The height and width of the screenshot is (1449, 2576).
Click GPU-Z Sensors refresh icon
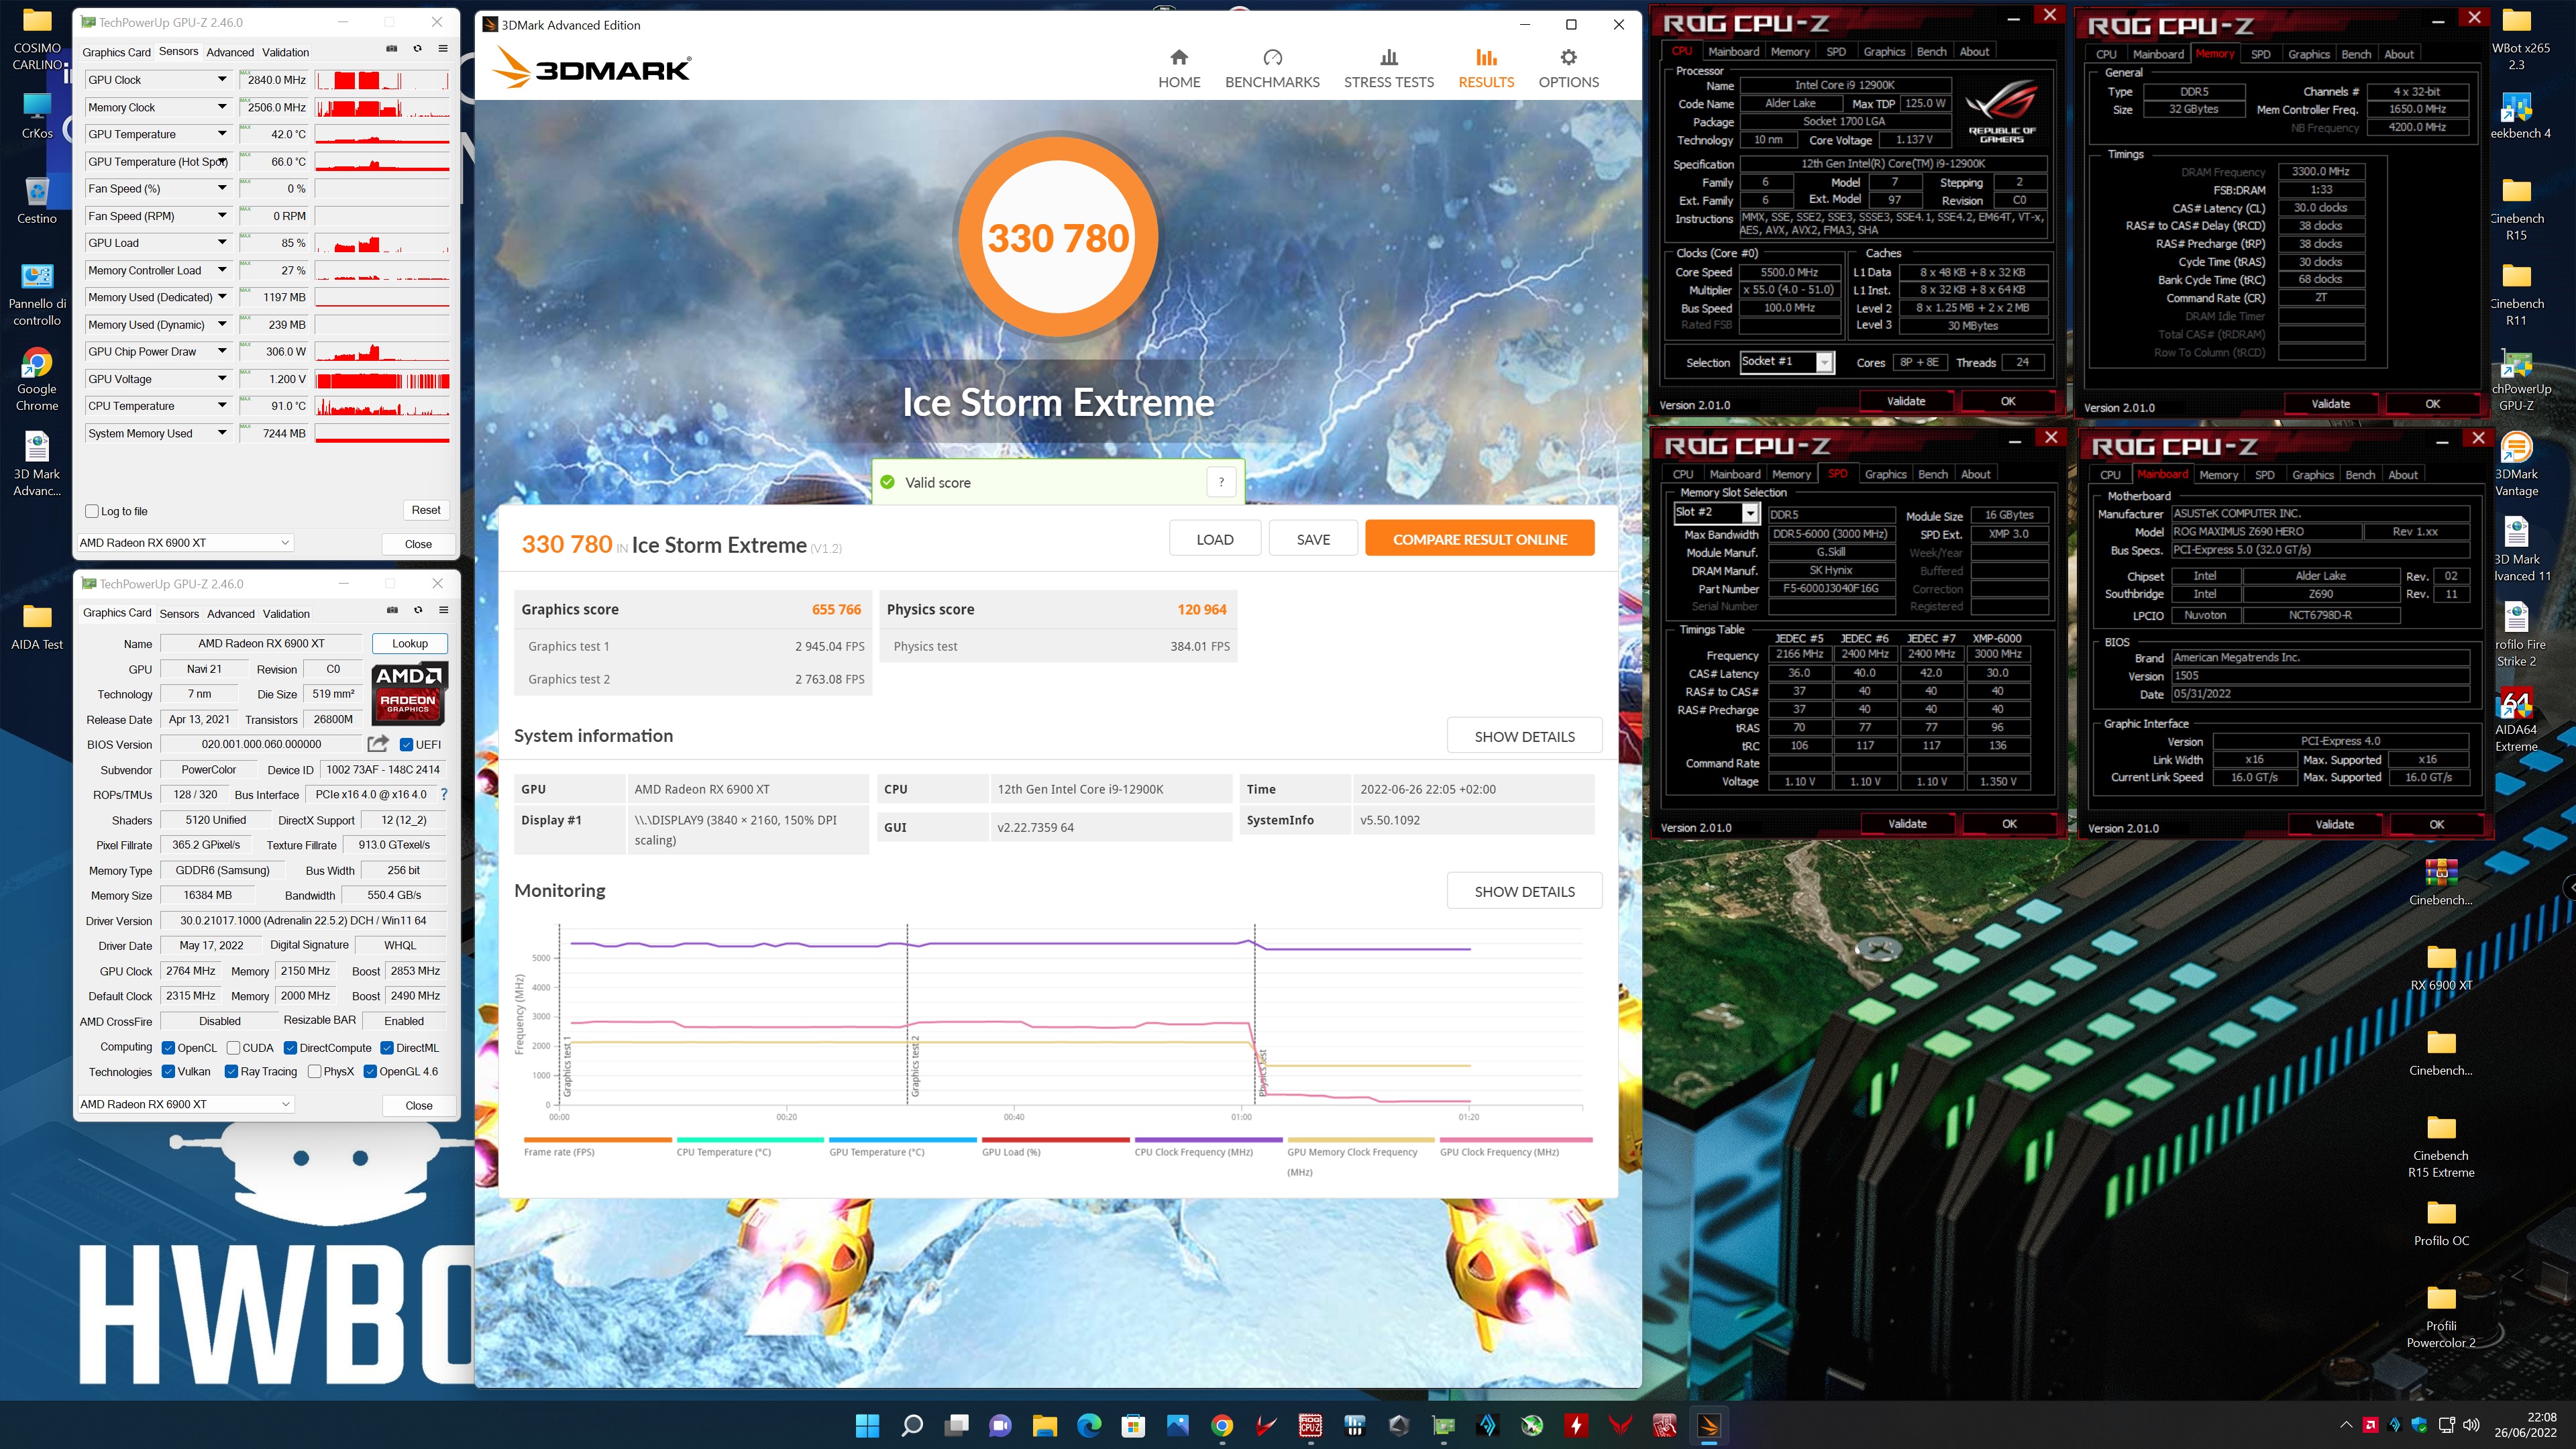[418, 49]
